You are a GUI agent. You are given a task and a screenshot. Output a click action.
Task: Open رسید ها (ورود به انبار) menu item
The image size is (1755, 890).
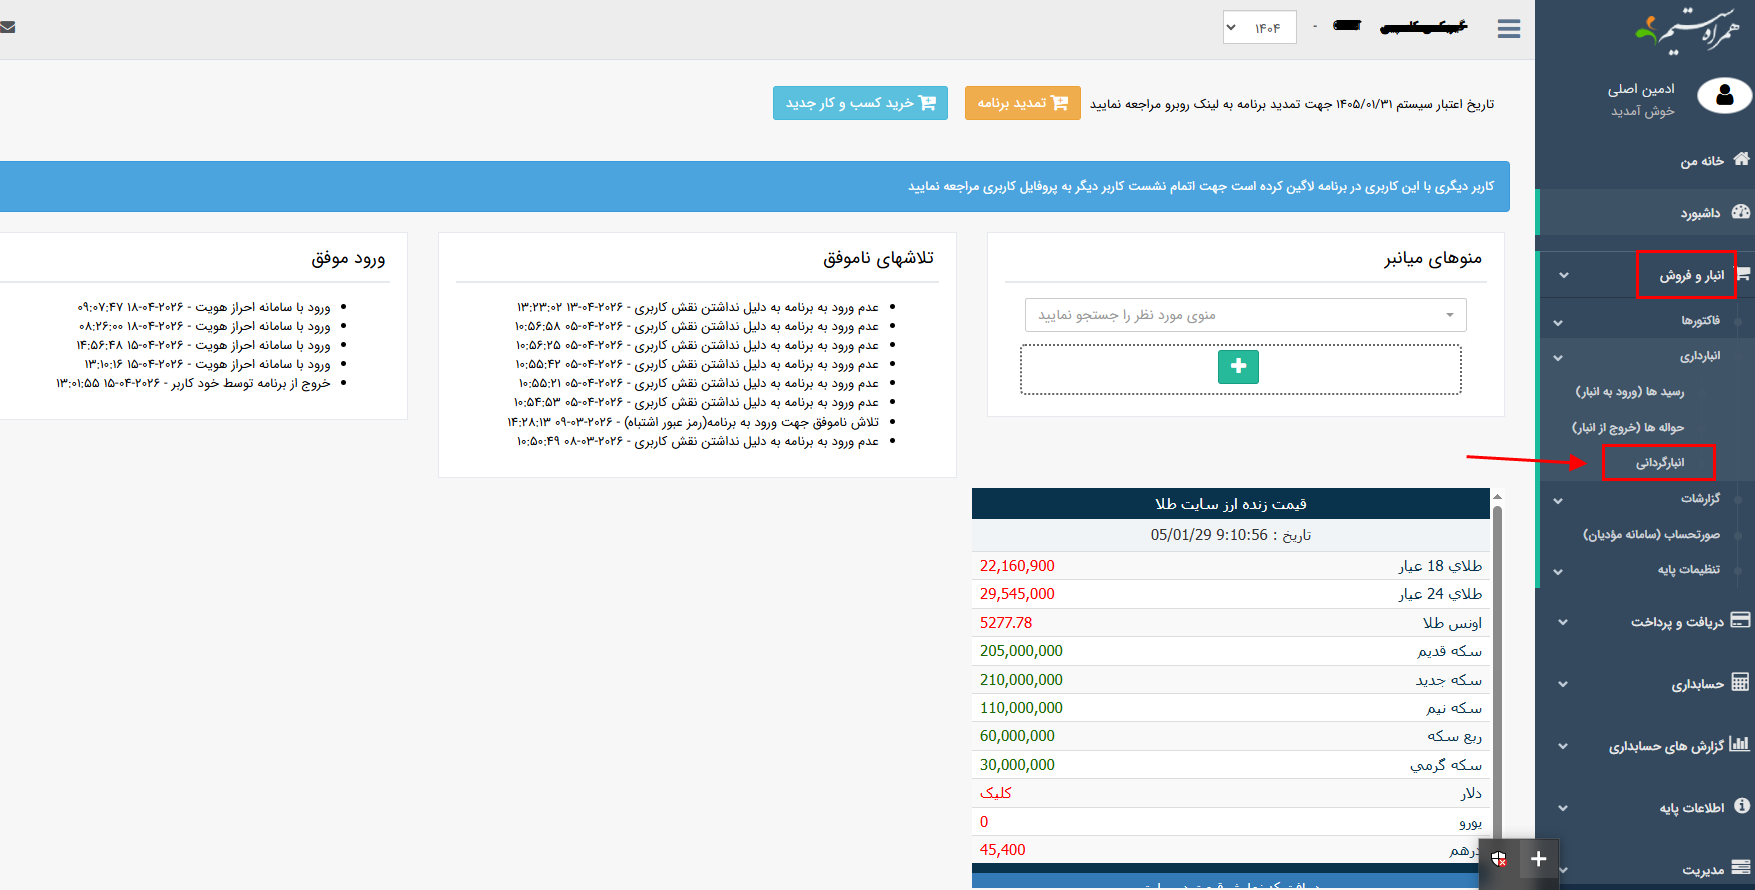(1629, 392)
